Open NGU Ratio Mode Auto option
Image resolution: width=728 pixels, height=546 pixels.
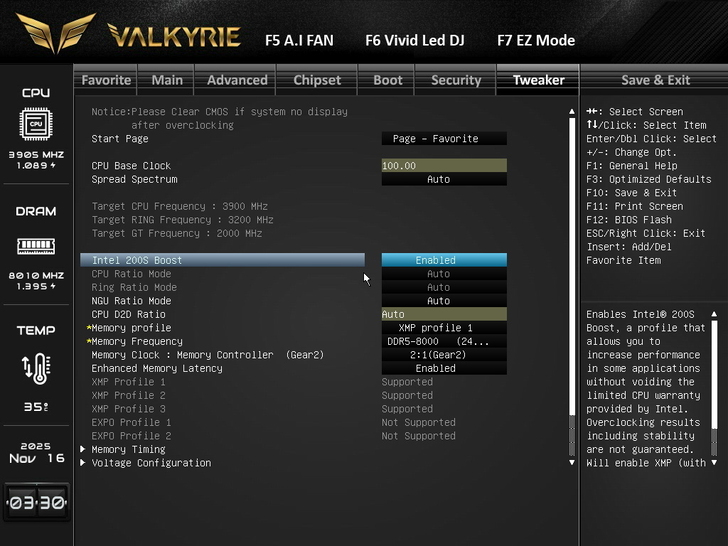(444, 301)
